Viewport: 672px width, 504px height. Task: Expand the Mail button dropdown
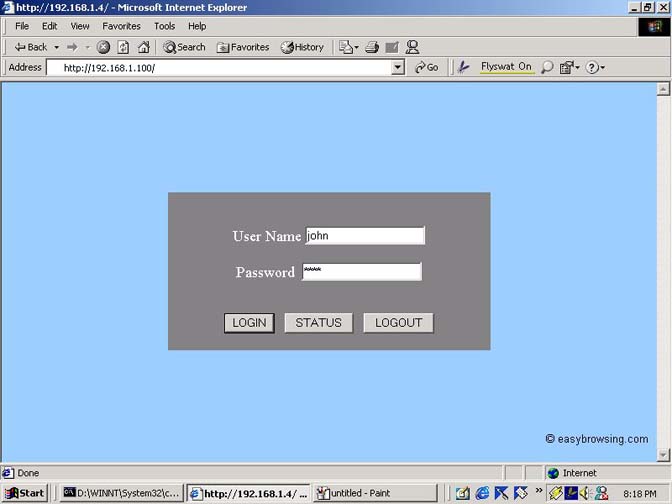point(356,47)
